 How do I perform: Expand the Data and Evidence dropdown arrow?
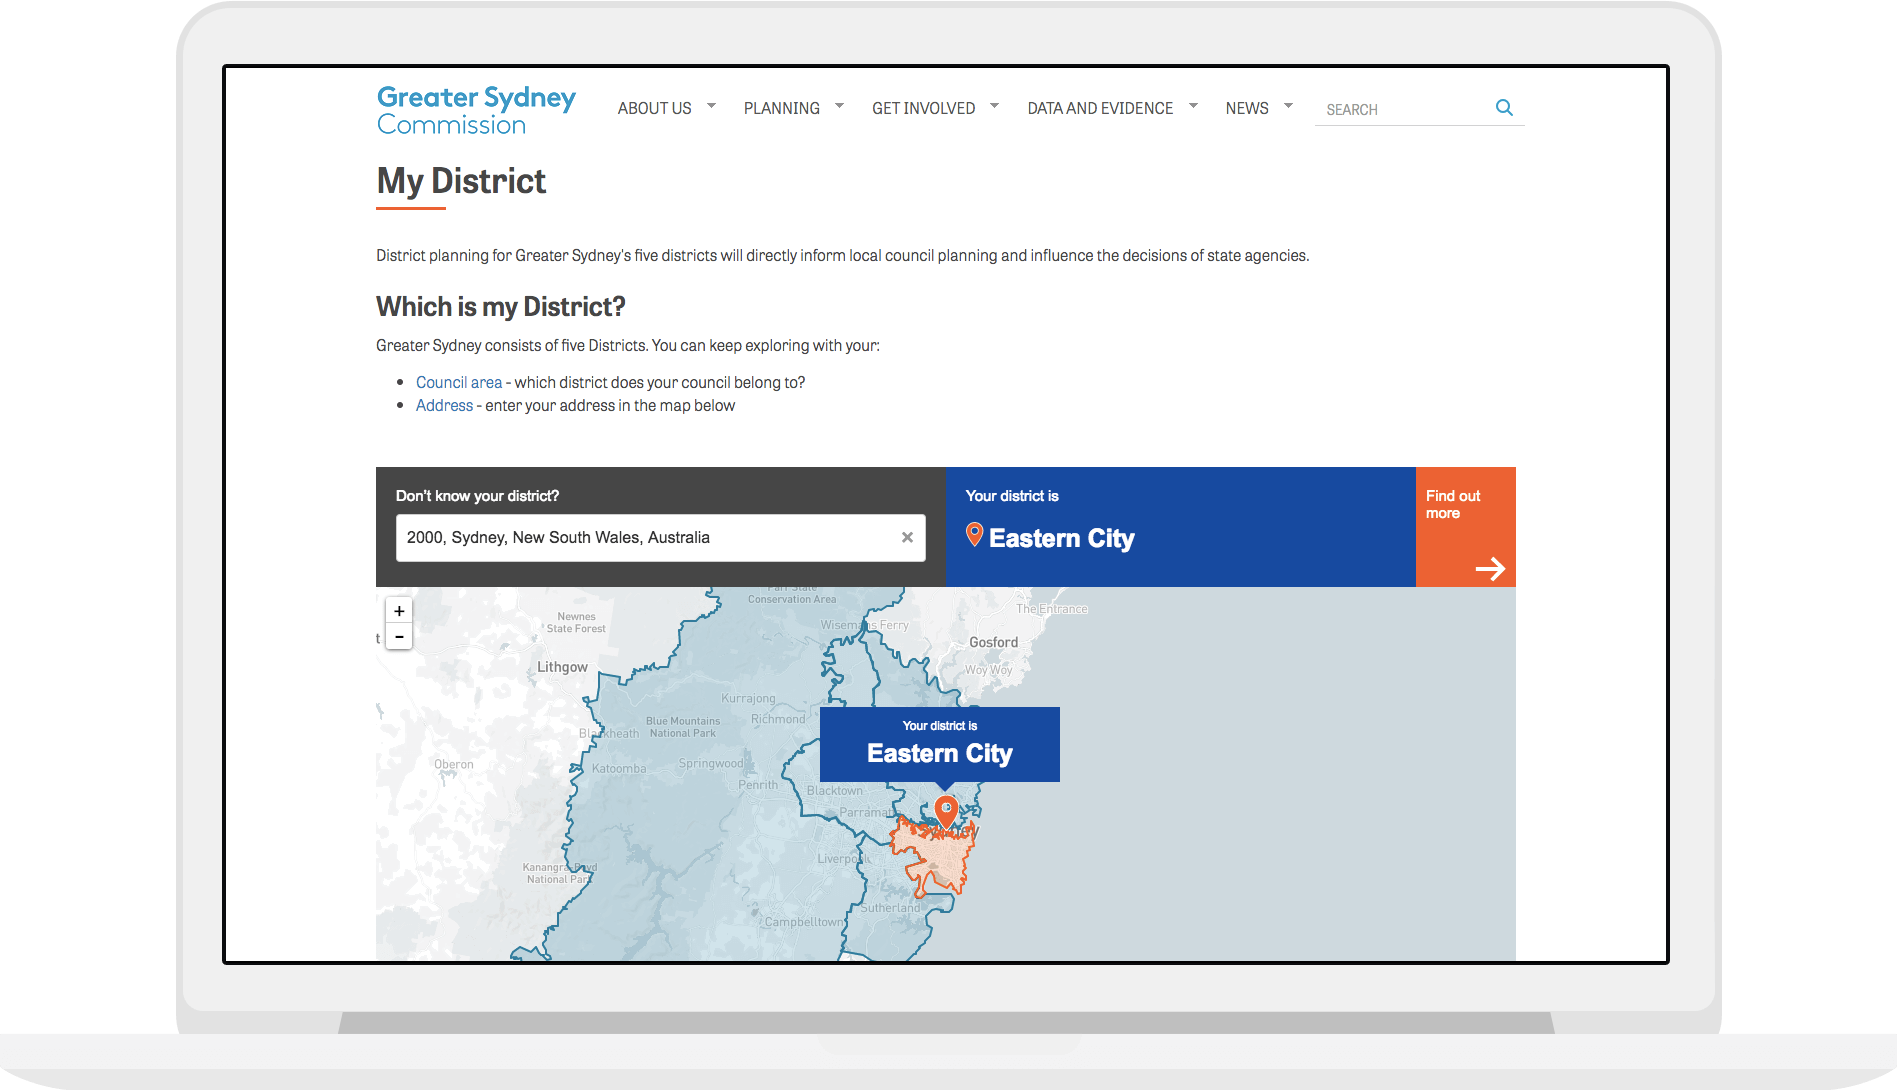[1193, 105]
